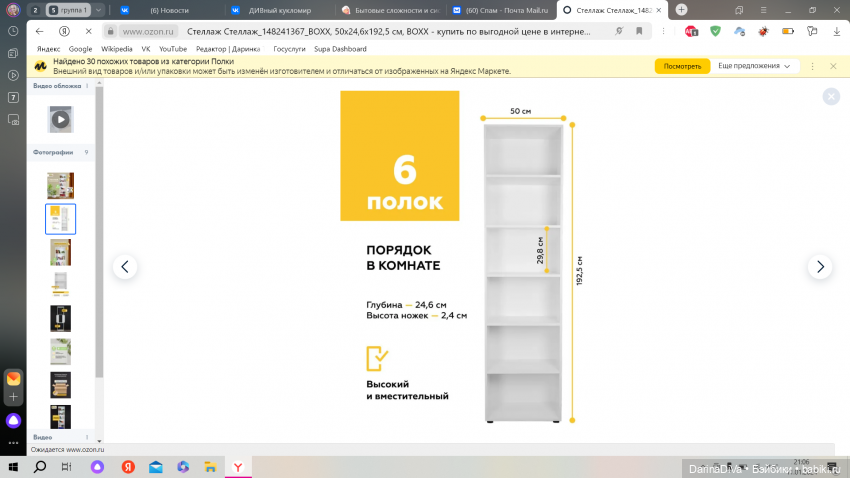The height and width of the screenshot is (478, 850).
Task: Open a new browser tab
Action: [x=681, y=9]
